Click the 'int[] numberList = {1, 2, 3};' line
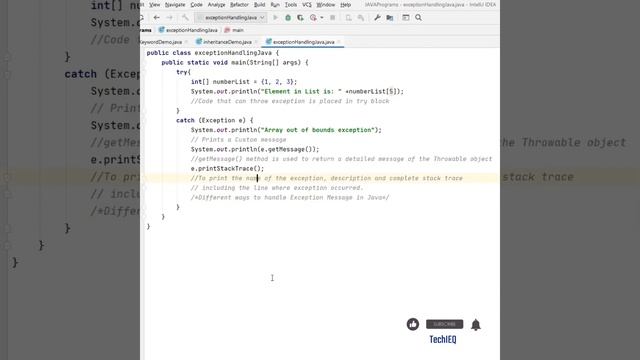640x360 pixels. 244,82
